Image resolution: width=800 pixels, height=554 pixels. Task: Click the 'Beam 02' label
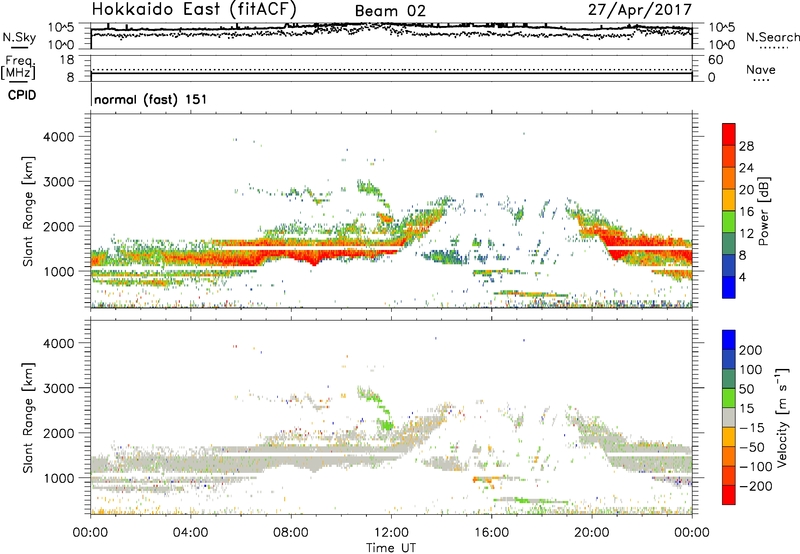(x=390, y=11)
